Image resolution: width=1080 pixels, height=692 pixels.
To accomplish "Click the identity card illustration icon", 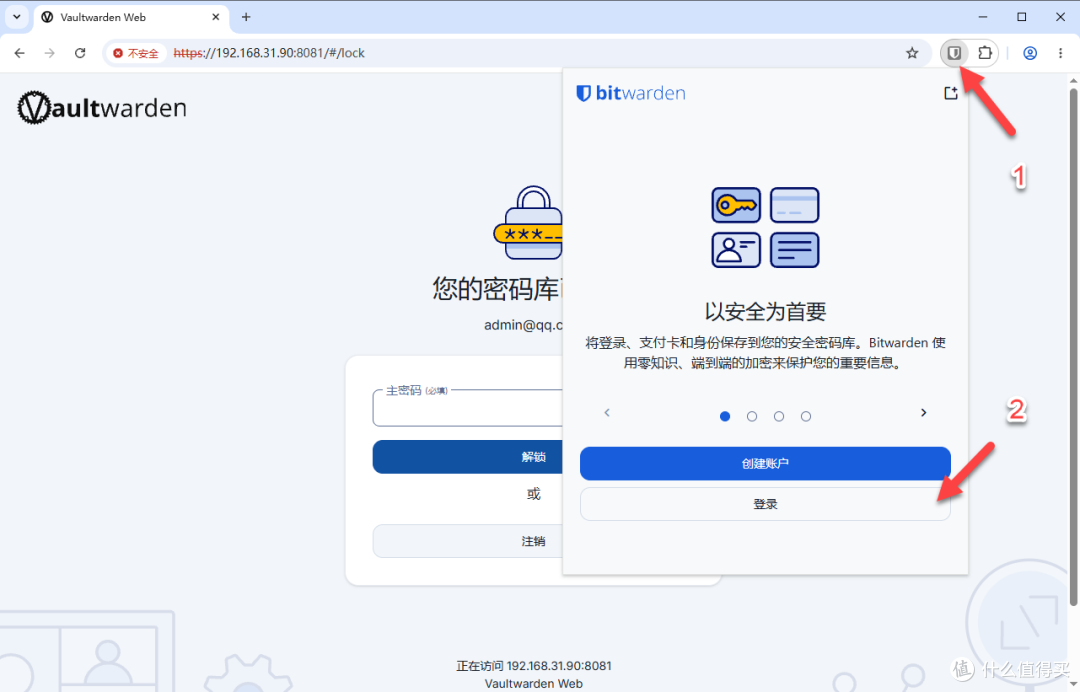I will [736, 250].
